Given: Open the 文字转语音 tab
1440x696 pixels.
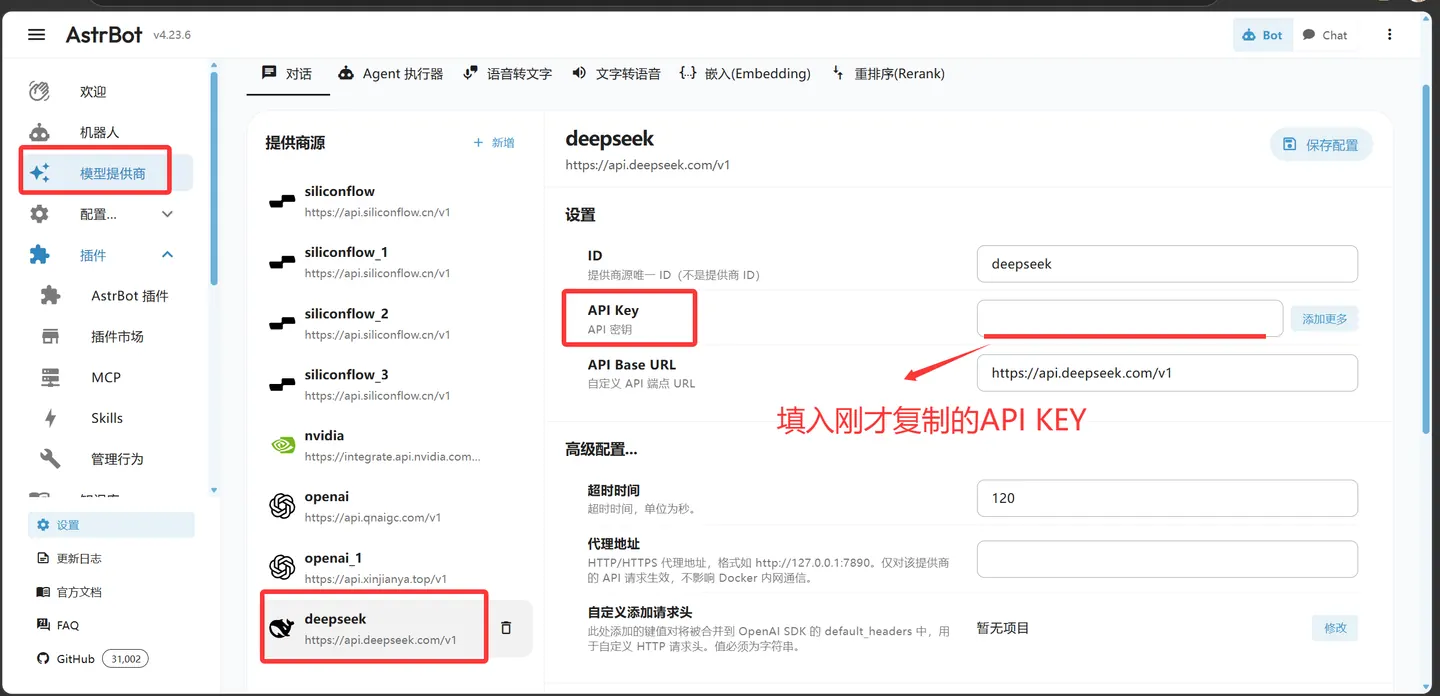Looking at the screenshot, I should pos(616,73).
